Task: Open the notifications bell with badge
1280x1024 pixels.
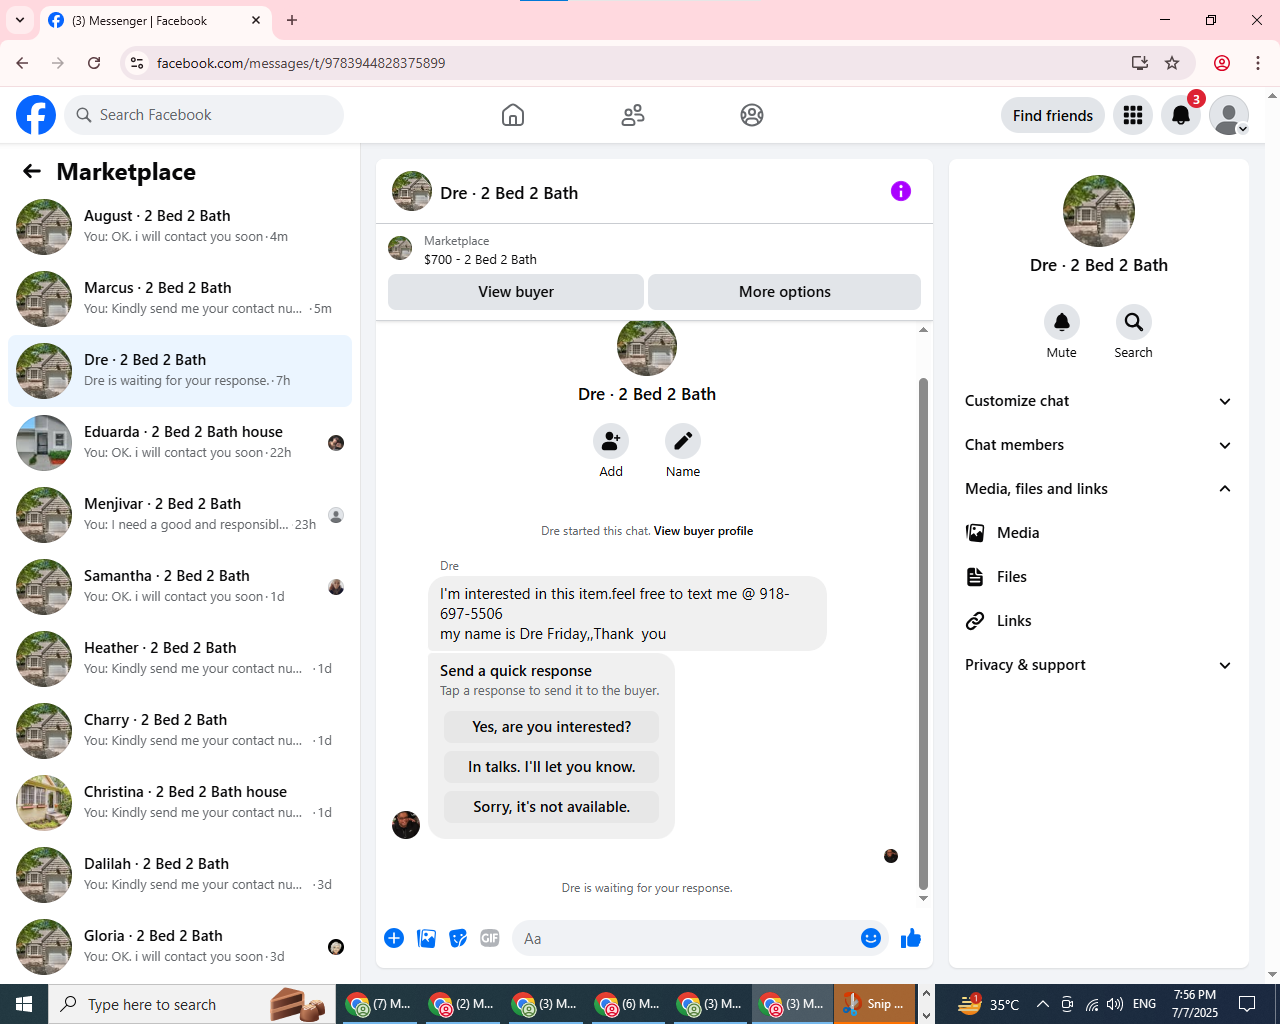Action: (x=1181, y=115)
